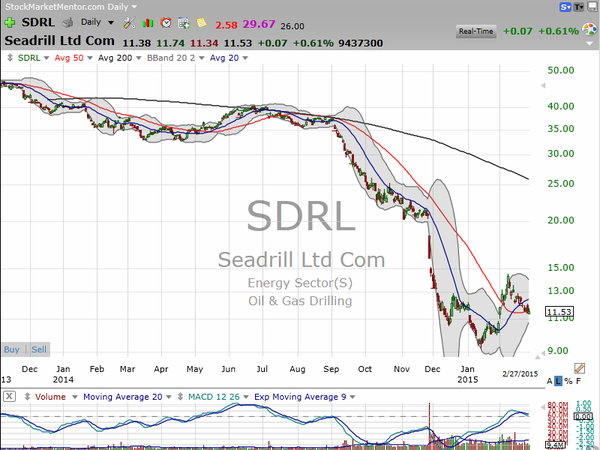Open the Daily timeframe dropdown

111,23
